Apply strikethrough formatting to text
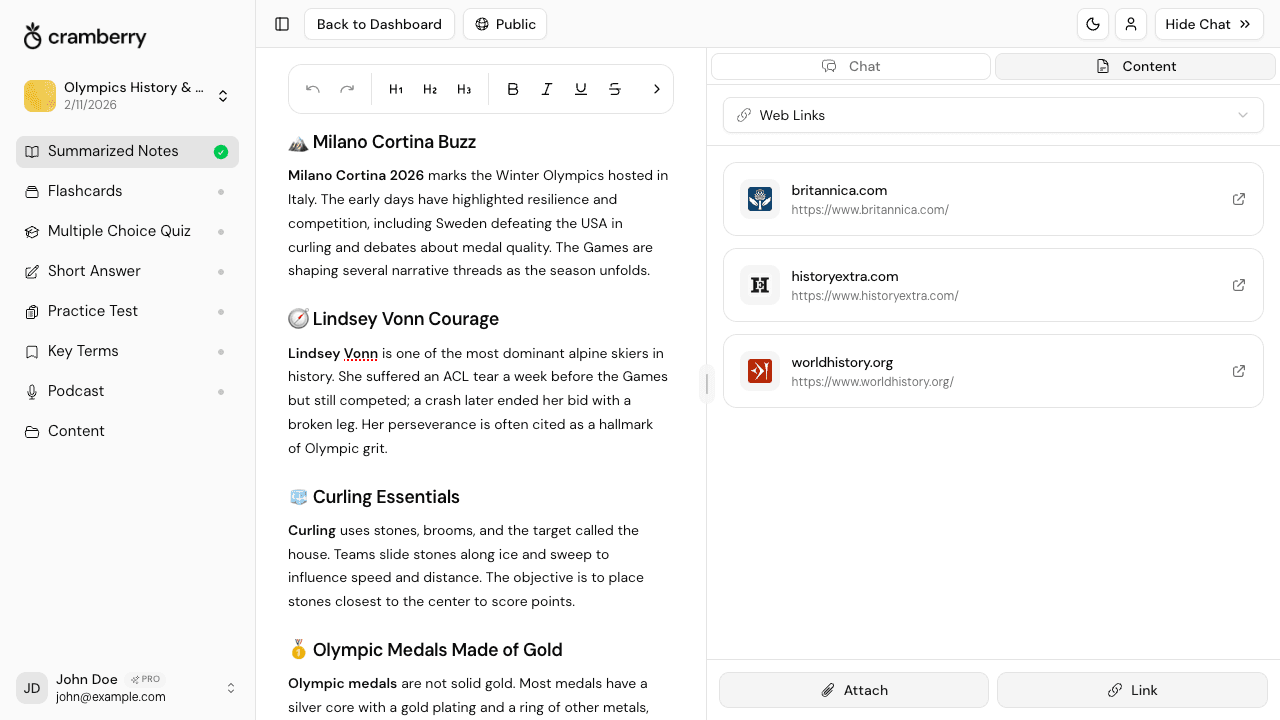This screenshot has width=1280, height=720. click(x=614, y=89)
